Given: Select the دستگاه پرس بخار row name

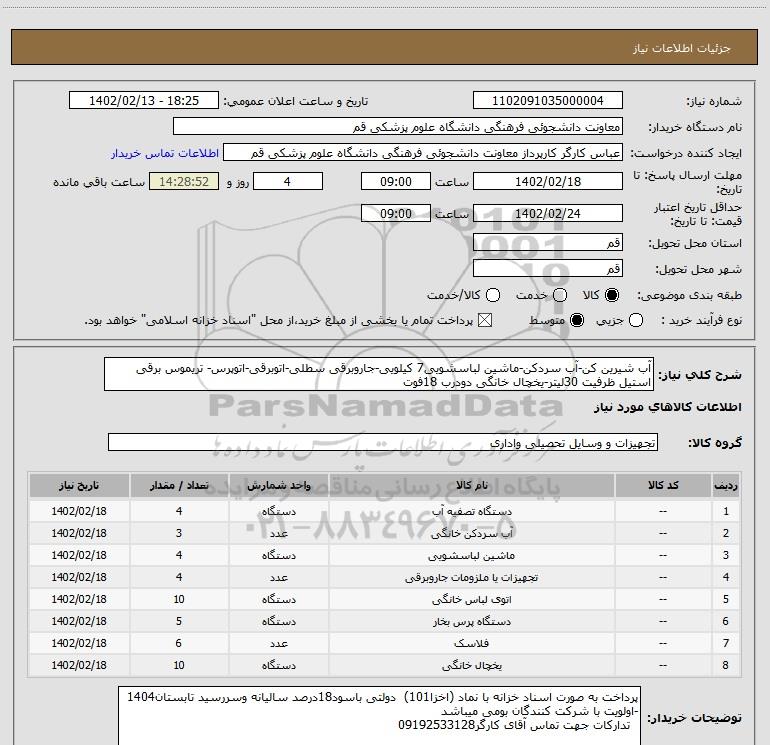Looking at the screenshot, I should coord(471,621).
